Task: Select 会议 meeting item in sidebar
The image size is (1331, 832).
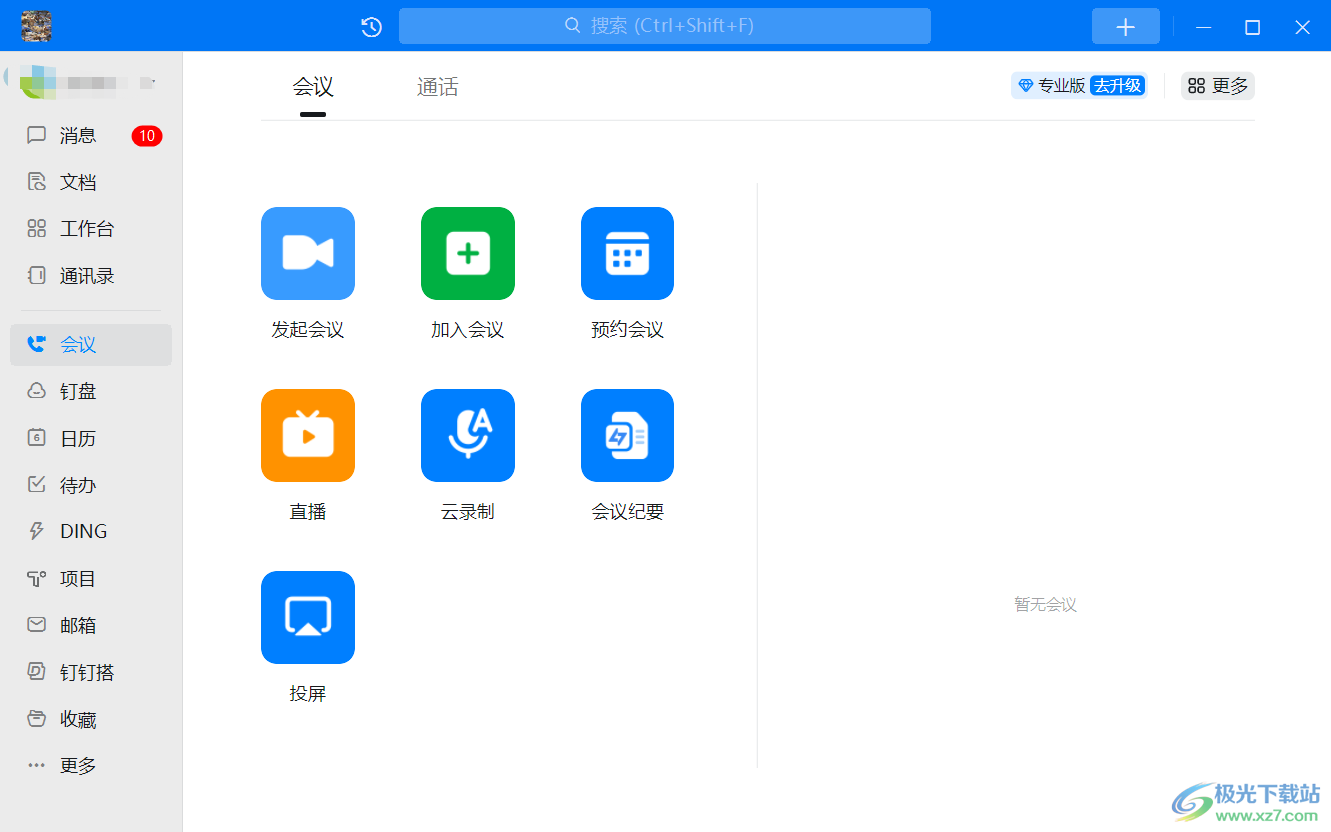Action: point(91,345)
